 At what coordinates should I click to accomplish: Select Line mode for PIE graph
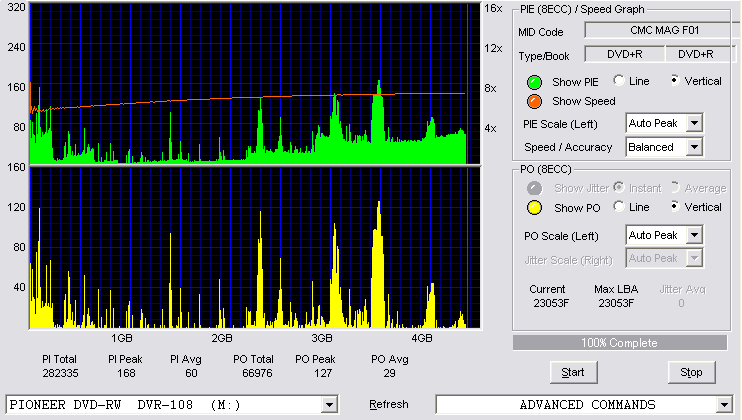tap(618, 80)
